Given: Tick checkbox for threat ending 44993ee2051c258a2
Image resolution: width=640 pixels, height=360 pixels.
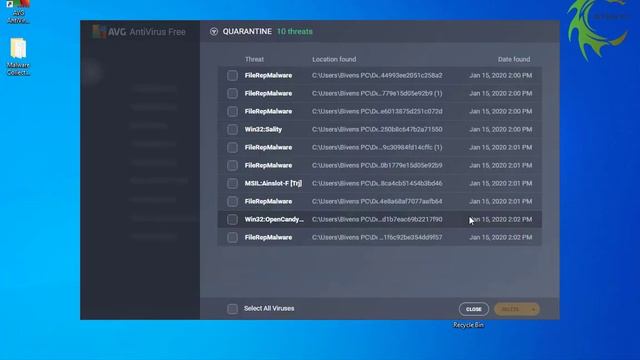Looking at the screenshot, I should [232, 76].
